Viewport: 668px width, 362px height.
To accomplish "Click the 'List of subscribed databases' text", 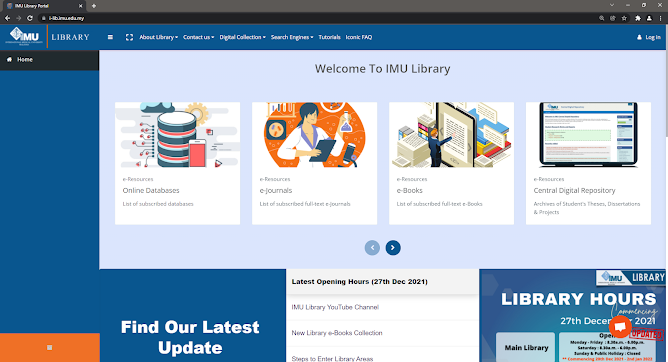I will [x=158, y=204].
